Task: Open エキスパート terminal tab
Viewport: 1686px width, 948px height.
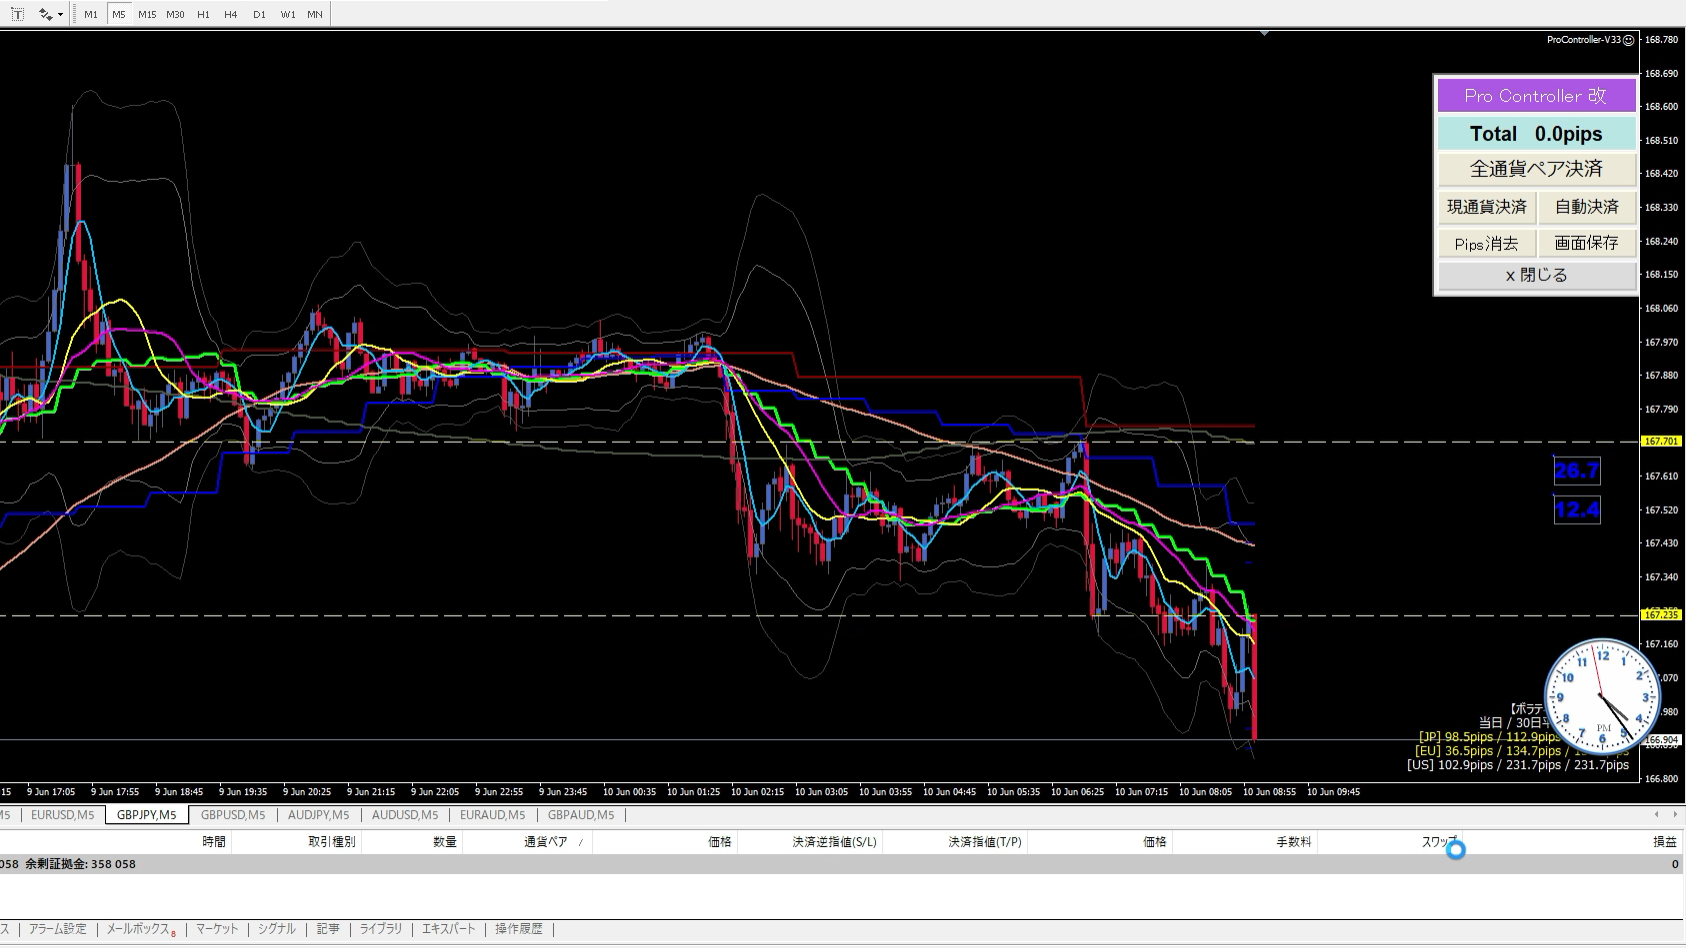Action: (449, 929)
